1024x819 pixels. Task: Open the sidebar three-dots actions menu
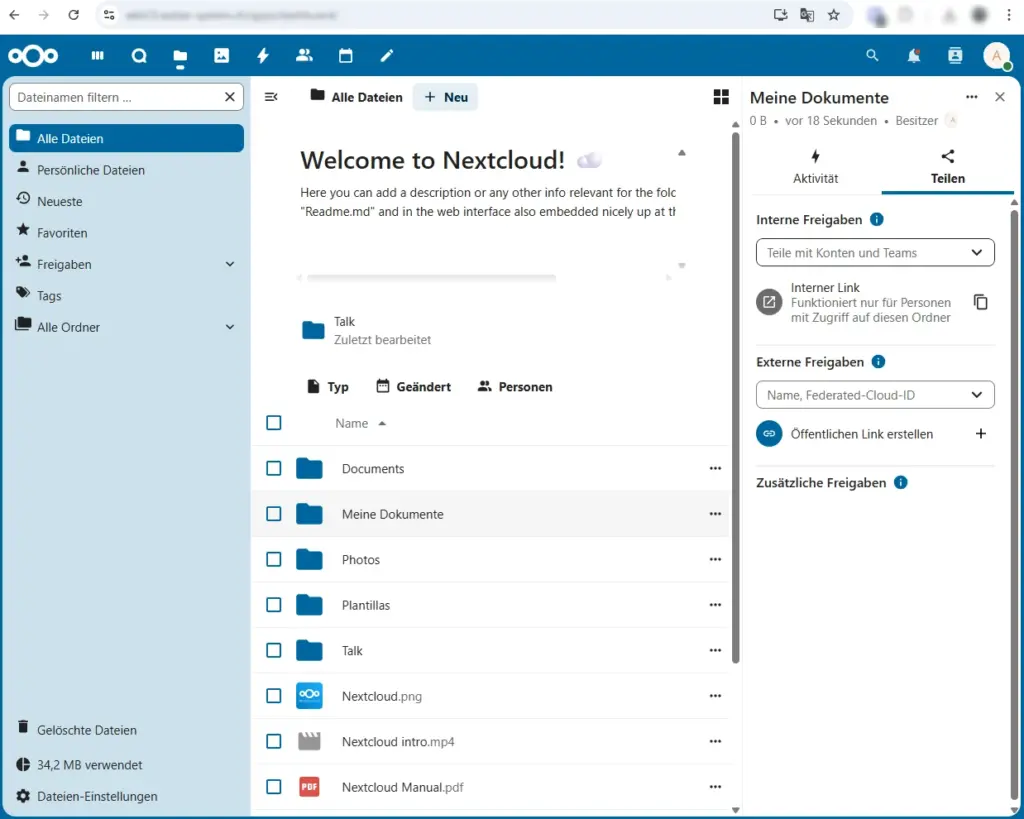(x=972, y=97)
